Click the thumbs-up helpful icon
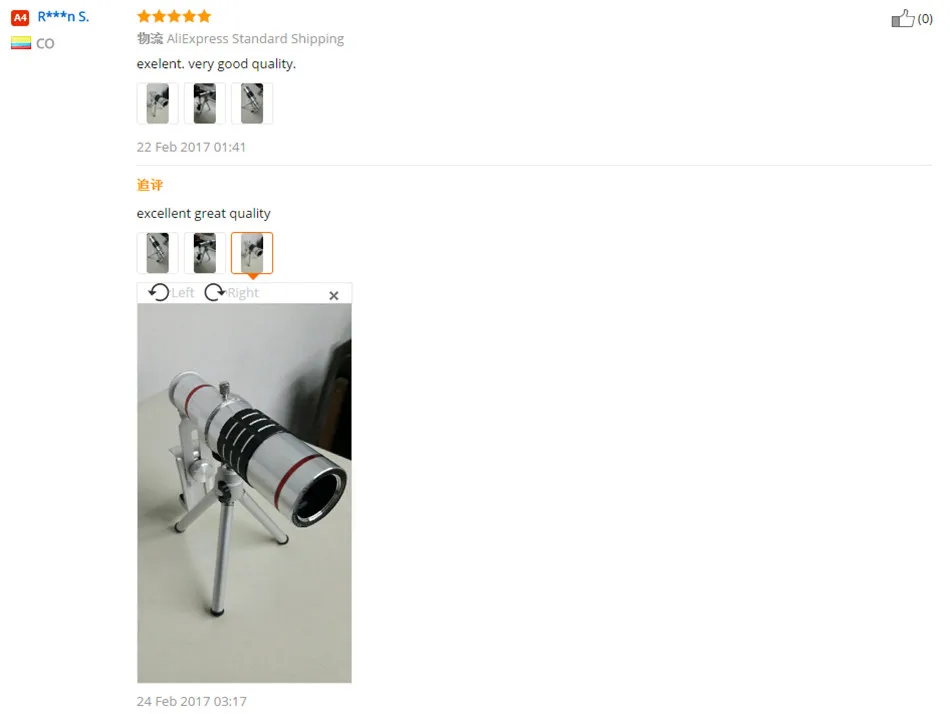The image size is (950, 714). pyautogui.click(x=903, y=18)
